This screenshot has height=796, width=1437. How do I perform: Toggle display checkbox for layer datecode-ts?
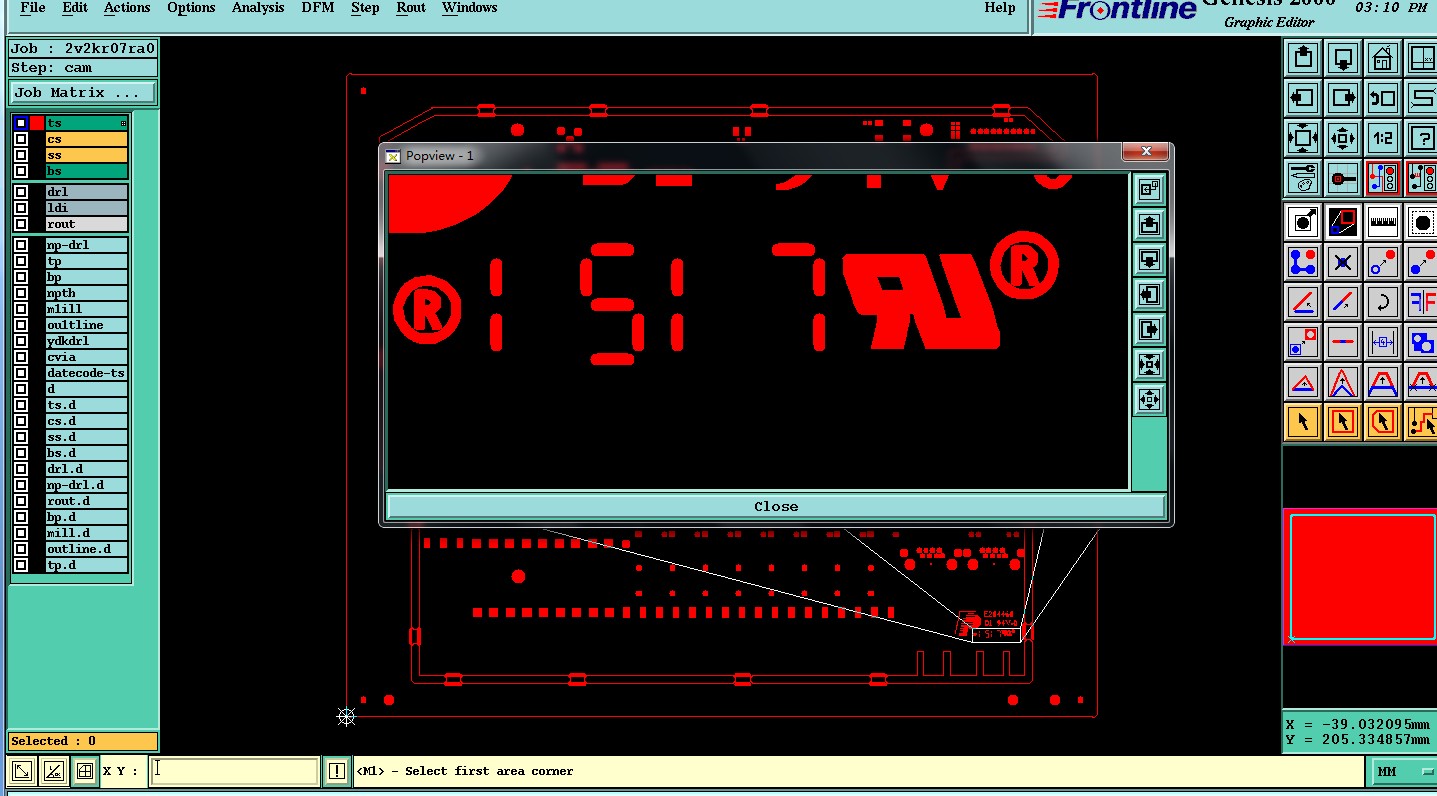[21, 373]
